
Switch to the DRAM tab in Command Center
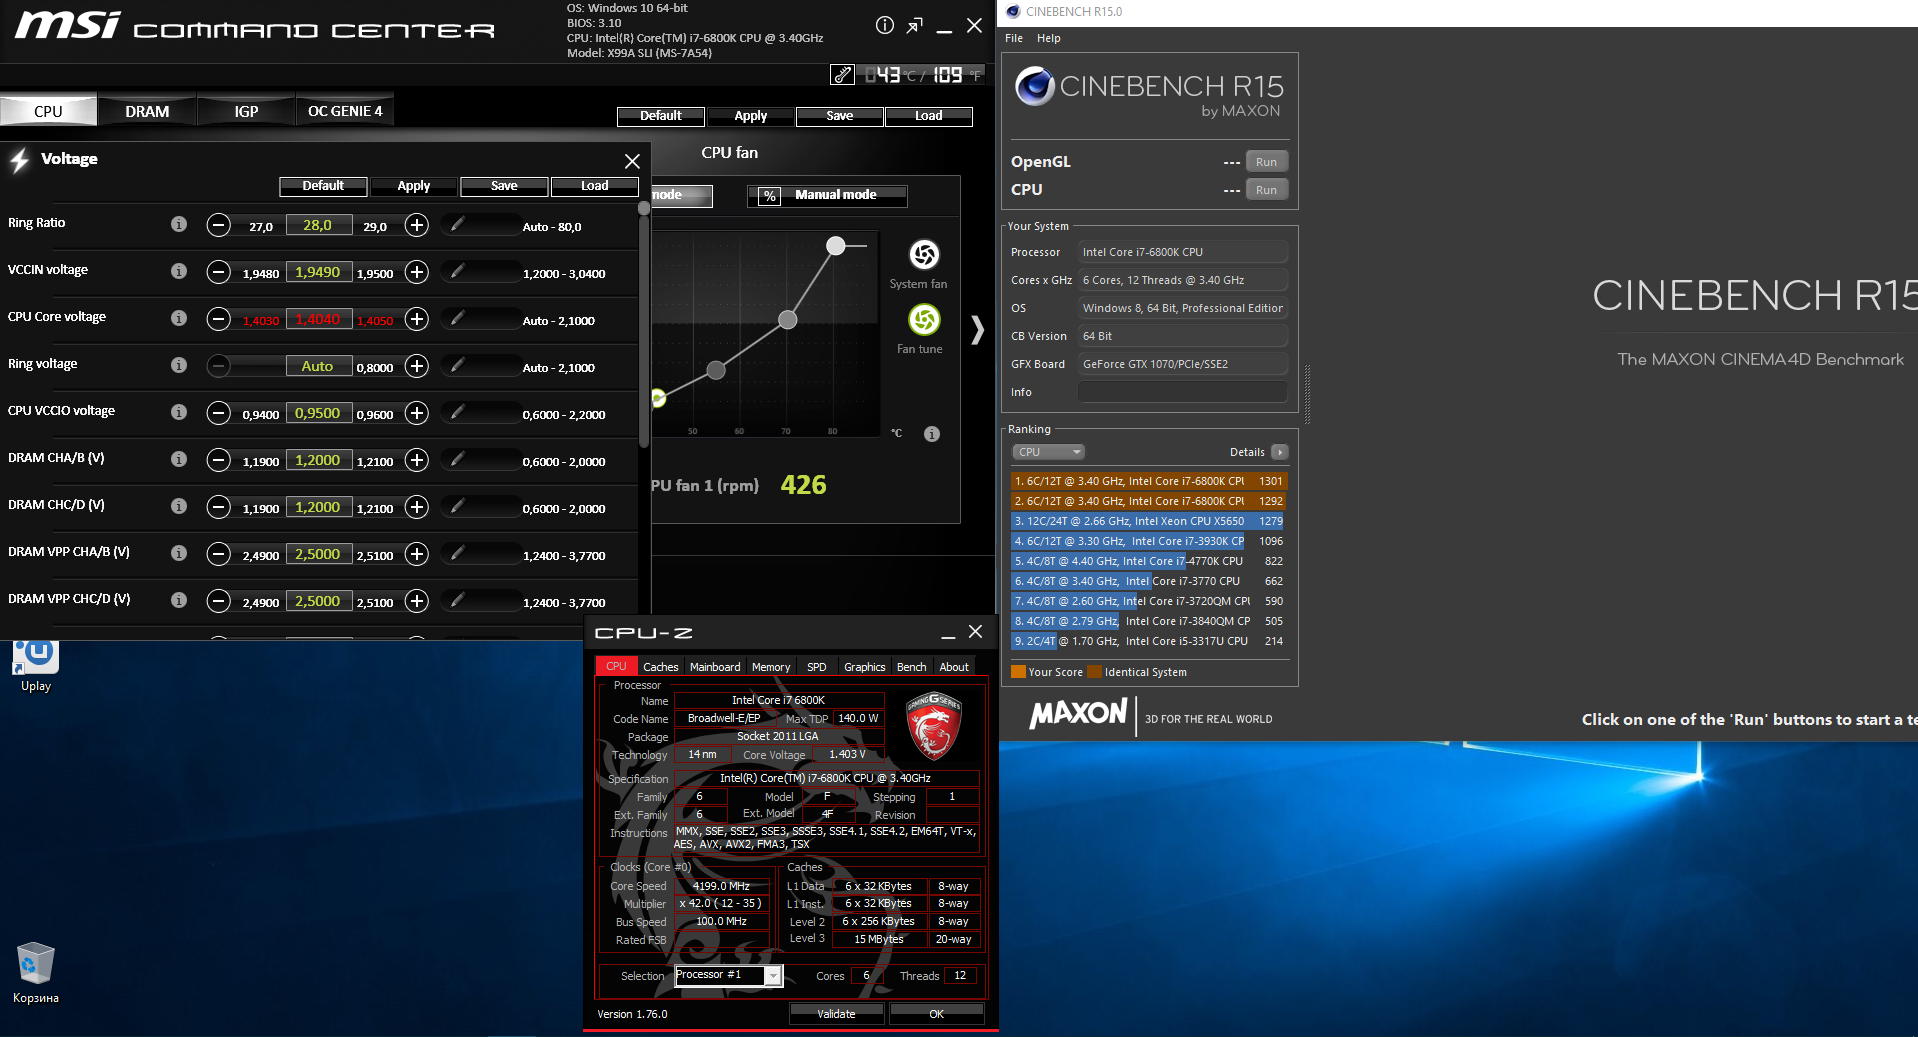click(147, 111)
